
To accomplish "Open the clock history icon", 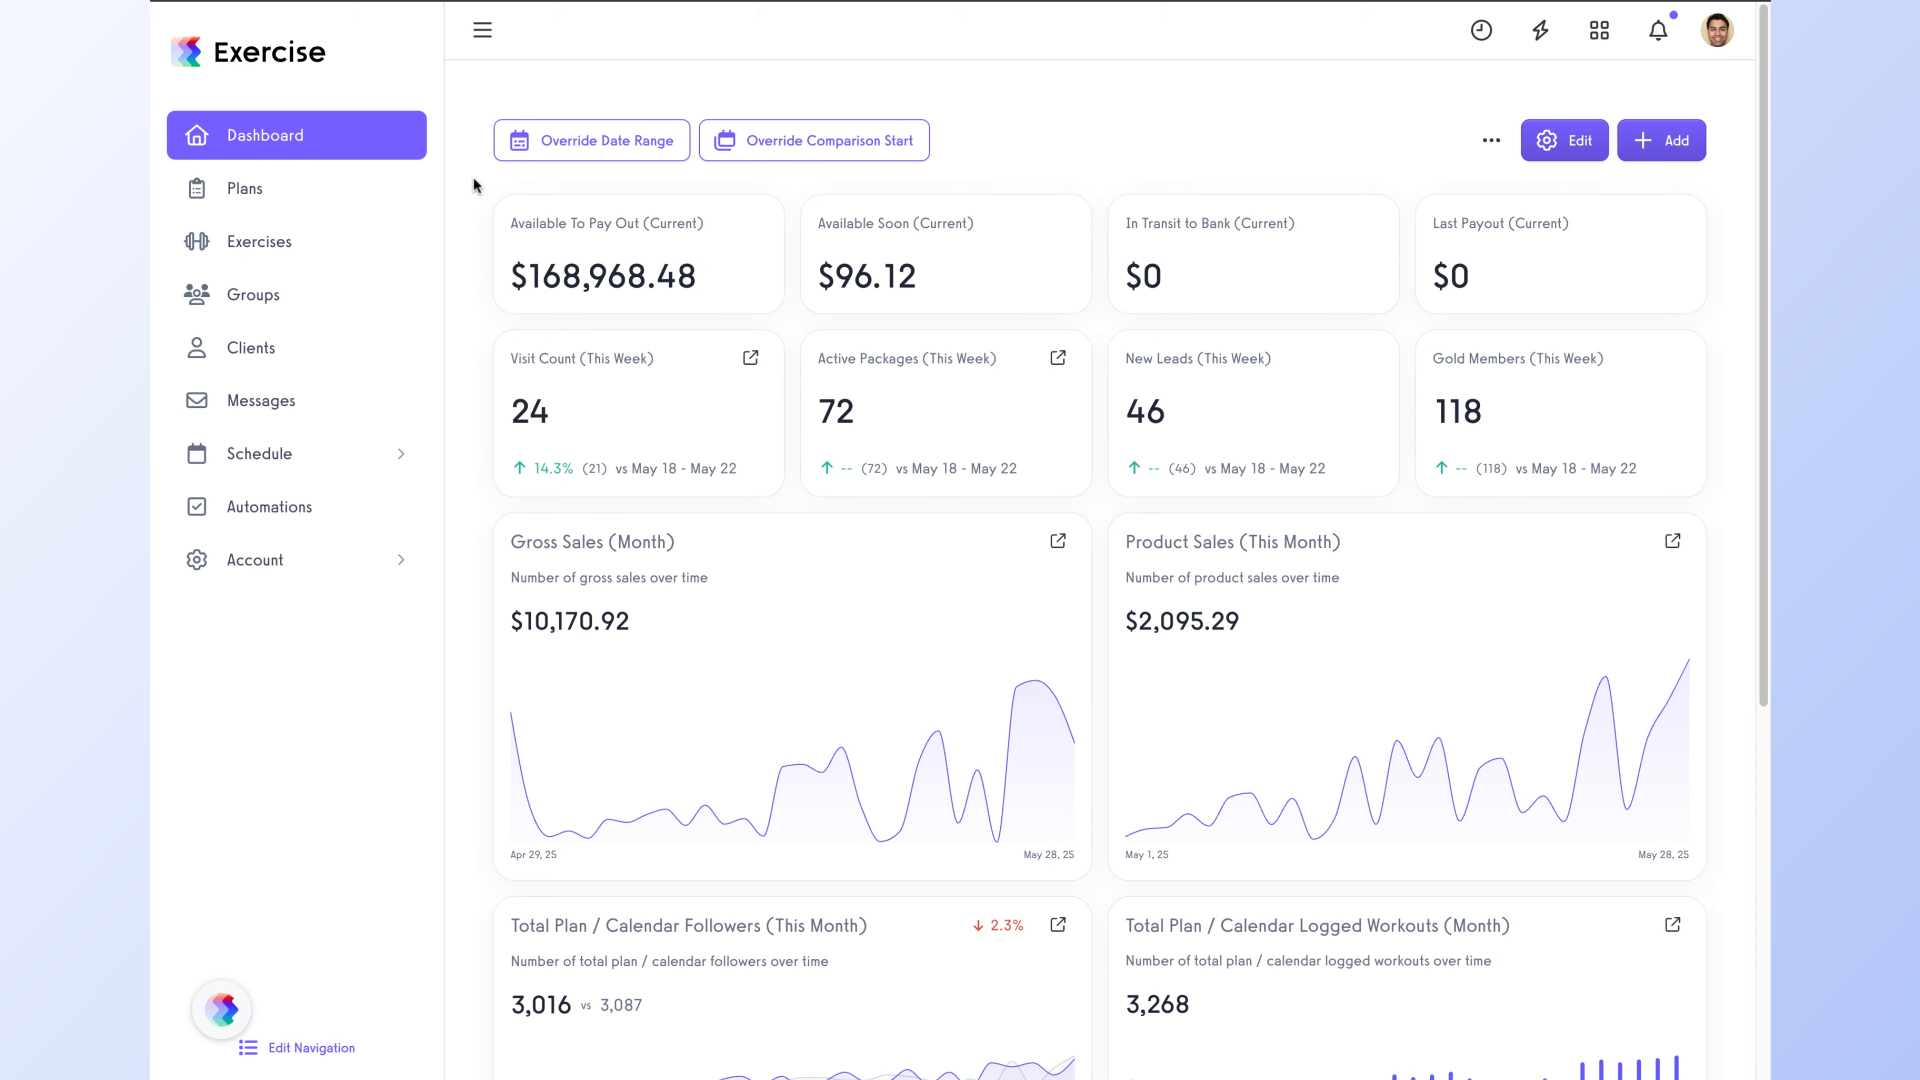I will [1481, 30].
